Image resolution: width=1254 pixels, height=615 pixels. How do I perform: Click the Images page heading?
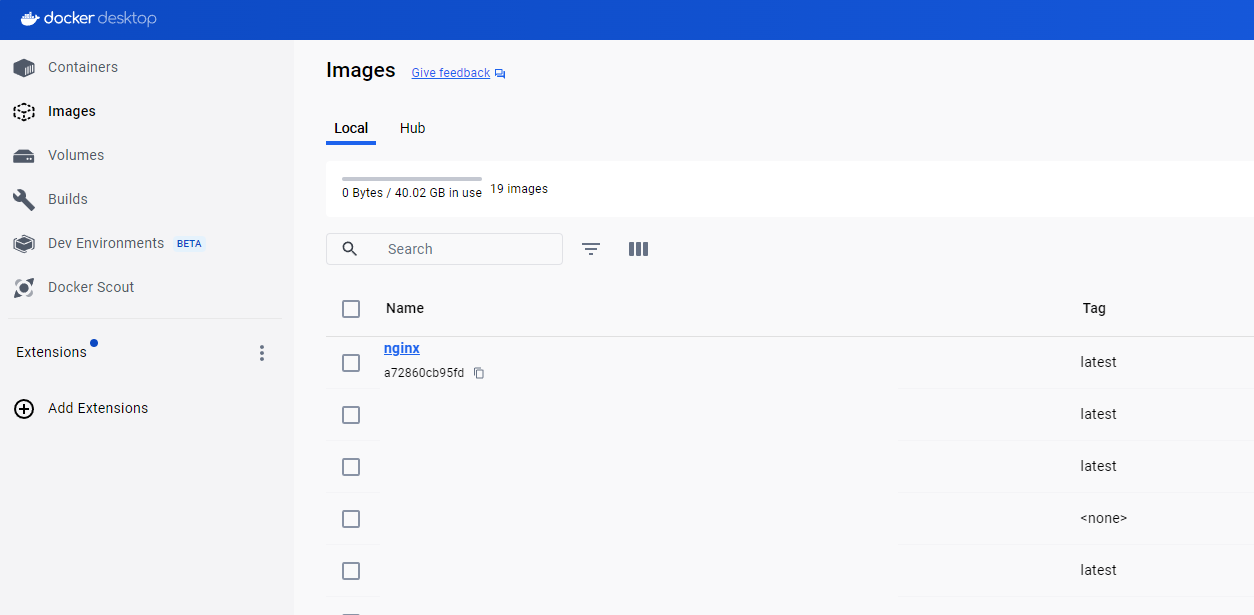coord(361,70)
